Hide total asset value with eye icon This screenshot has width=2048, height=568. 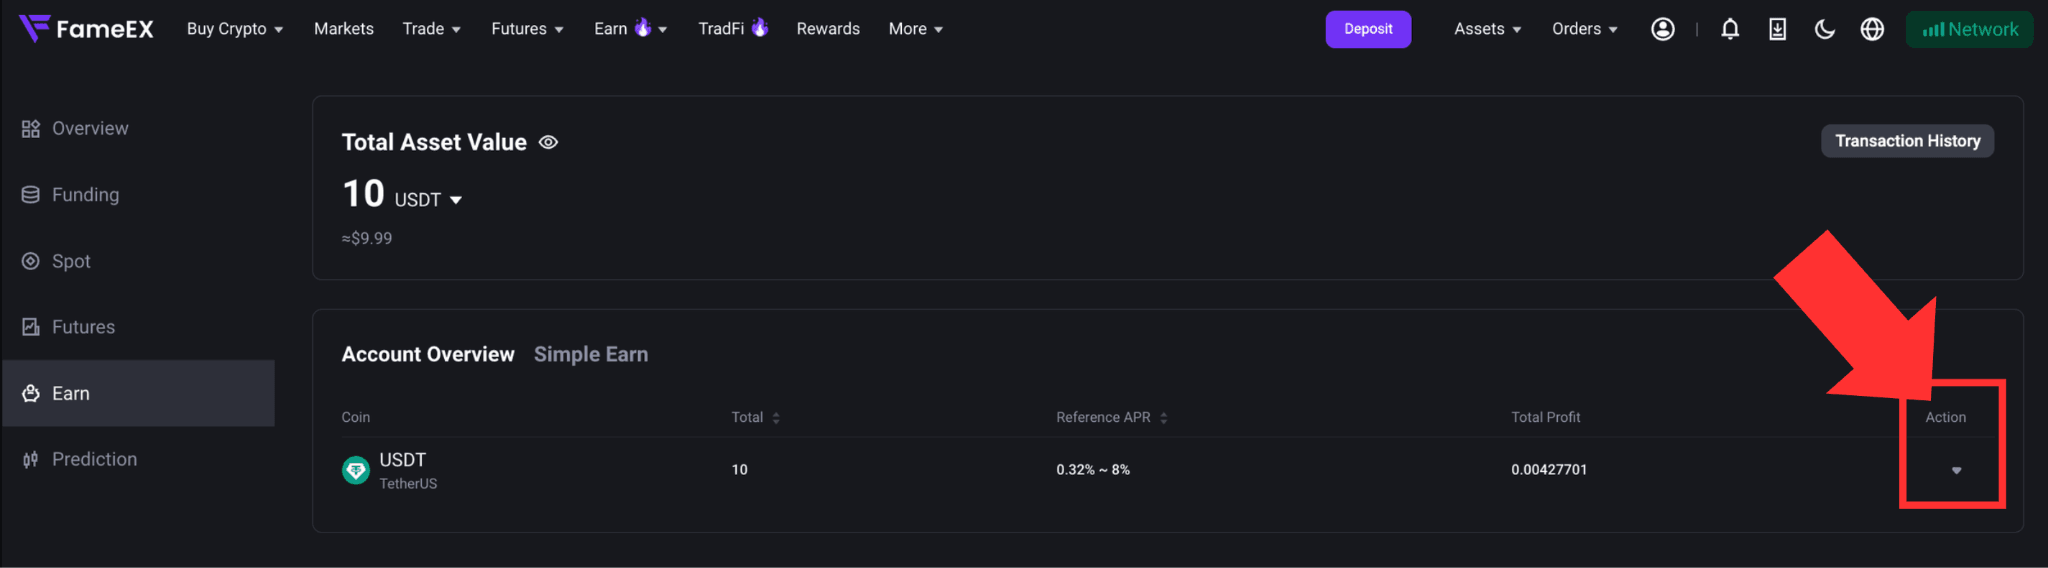coord(548,142)
